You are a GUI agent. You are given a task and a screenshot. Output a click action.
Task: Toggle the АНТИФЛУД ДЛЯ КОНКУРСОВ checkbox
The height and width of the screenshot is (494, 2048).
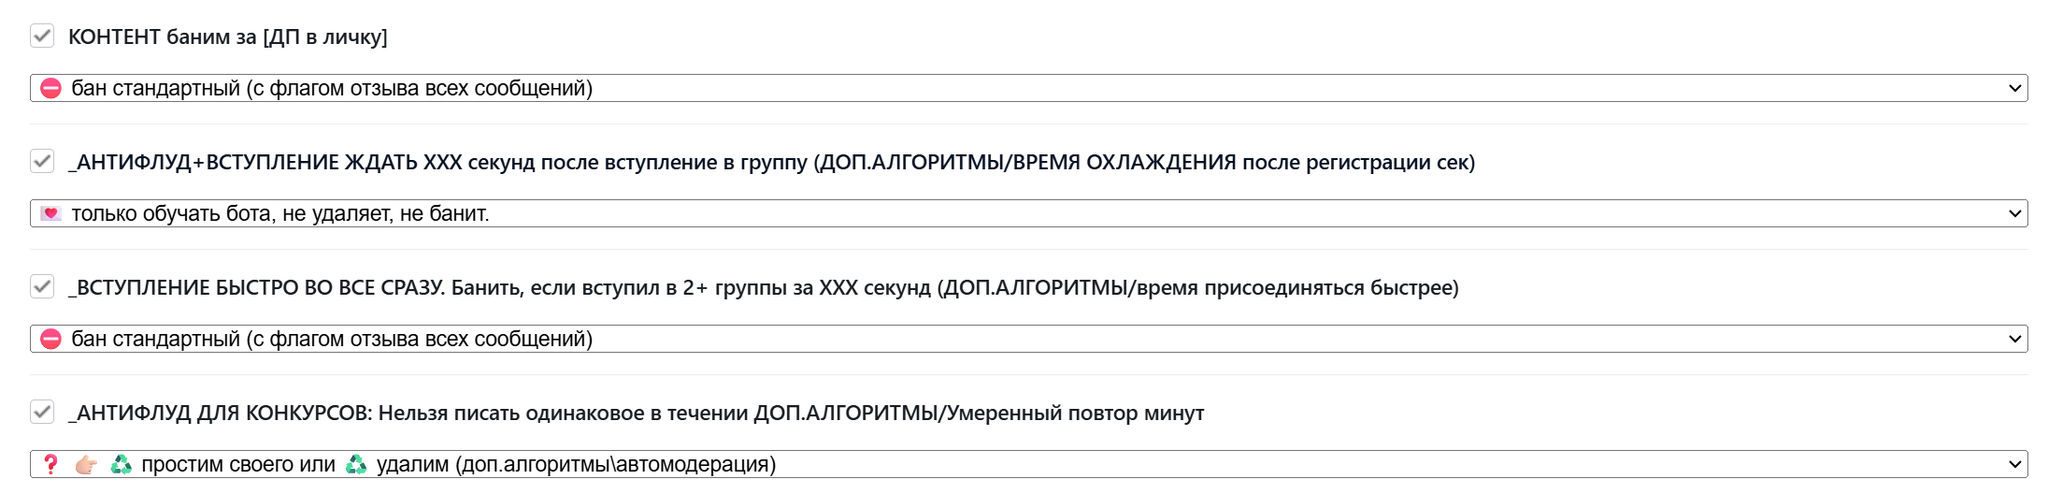(x=42, y=413)
